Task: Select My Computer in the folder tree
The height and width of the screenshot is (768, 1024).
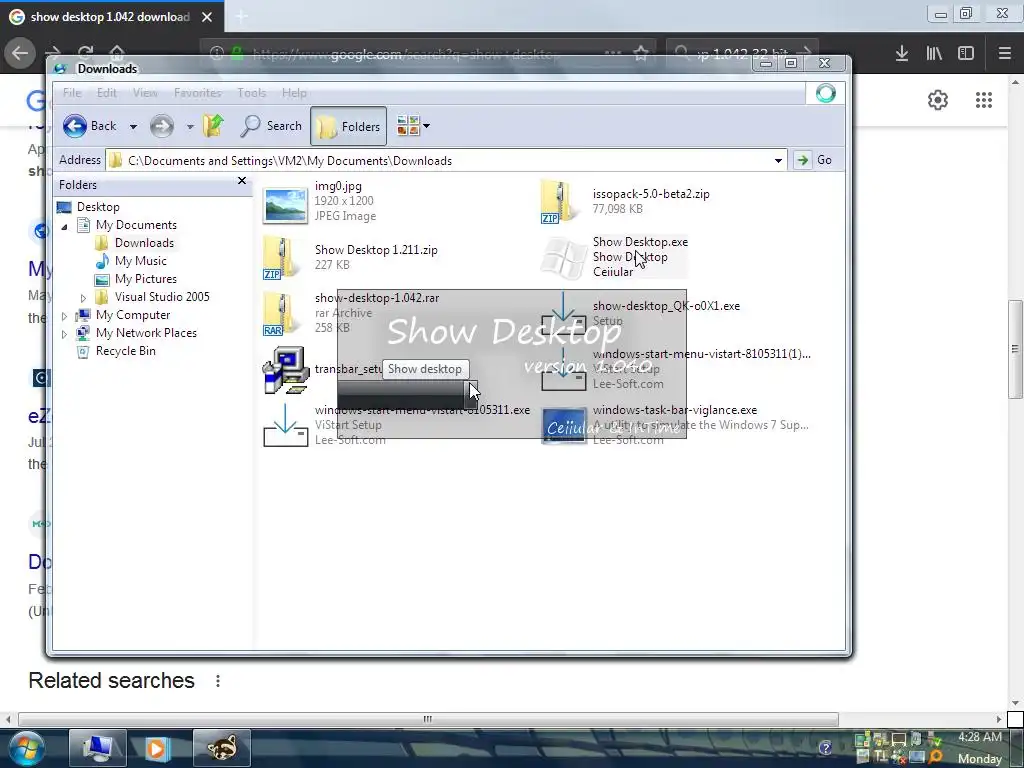Action: tap(133, 315)
